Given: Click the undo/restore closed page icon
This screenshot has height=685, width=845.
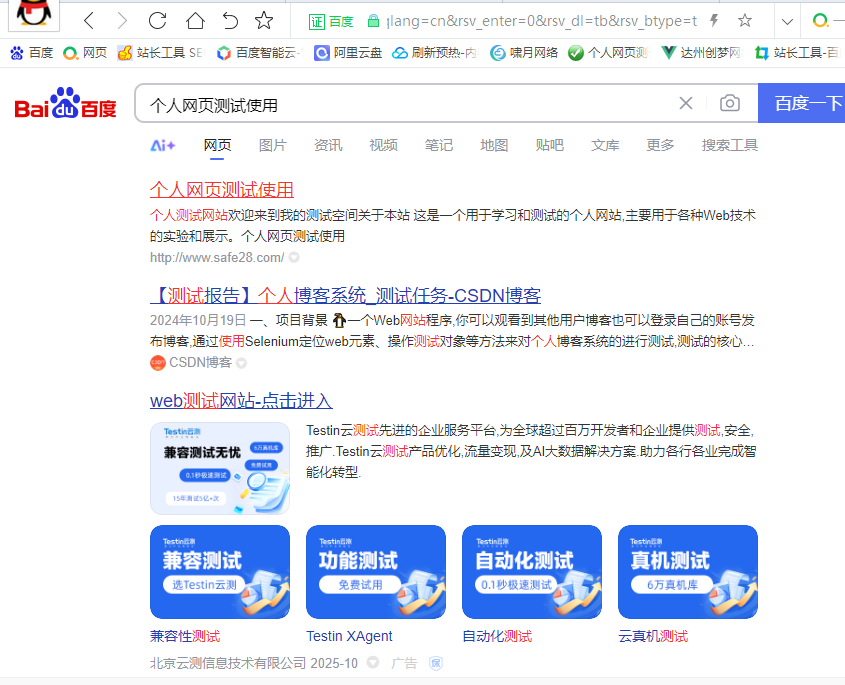Looking at the screenshot, I should pos(230,21).
